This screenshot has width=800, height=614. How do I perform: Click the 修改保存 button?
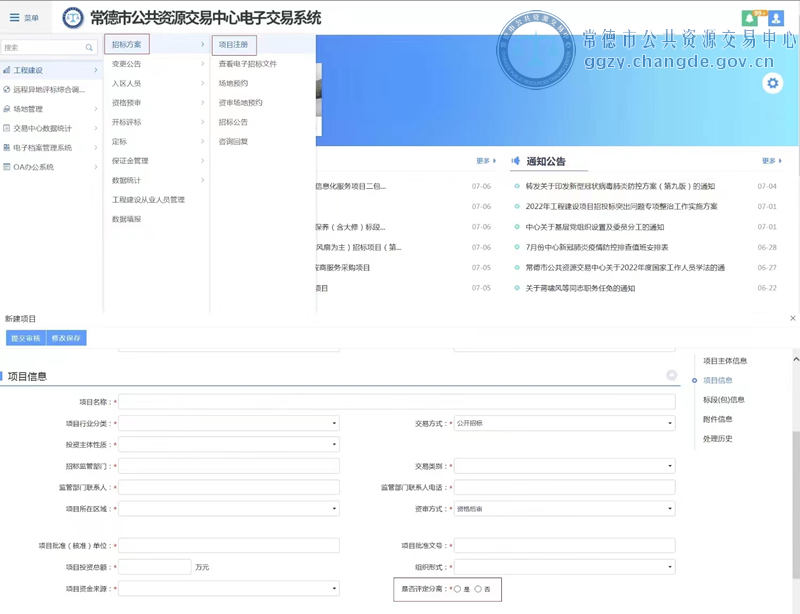pyautogui.click(x=66, y=338)
